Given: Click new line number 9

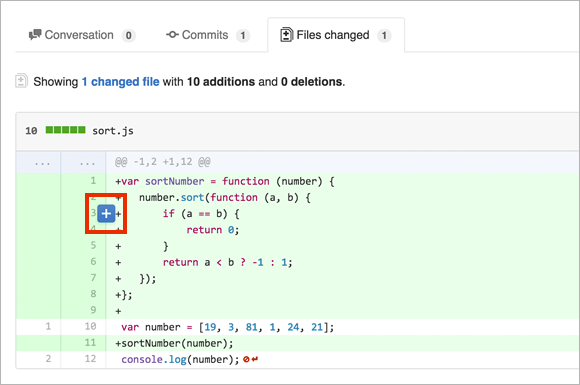Looking at the screenshot, I should 93,310.
